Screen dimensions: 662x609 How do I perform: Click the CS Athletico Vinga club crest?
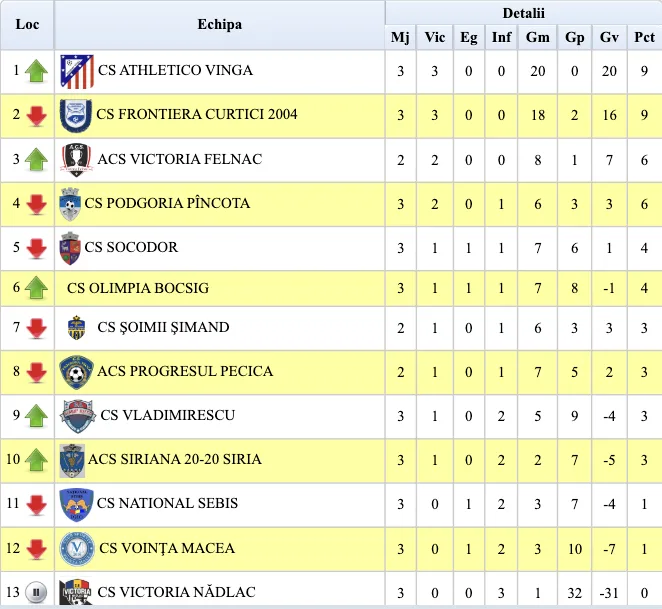click(x=76, y=71)
